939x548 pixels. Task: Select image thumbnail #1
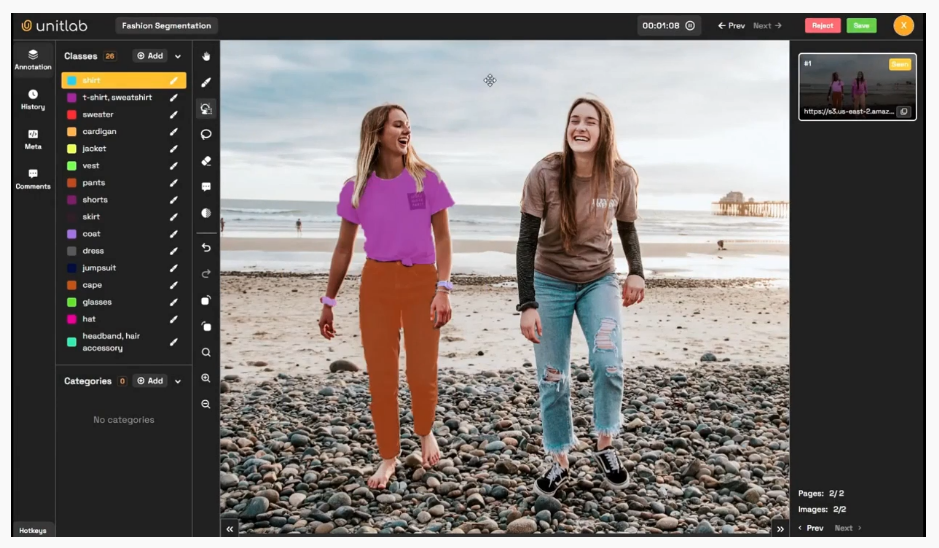point(856,82)
